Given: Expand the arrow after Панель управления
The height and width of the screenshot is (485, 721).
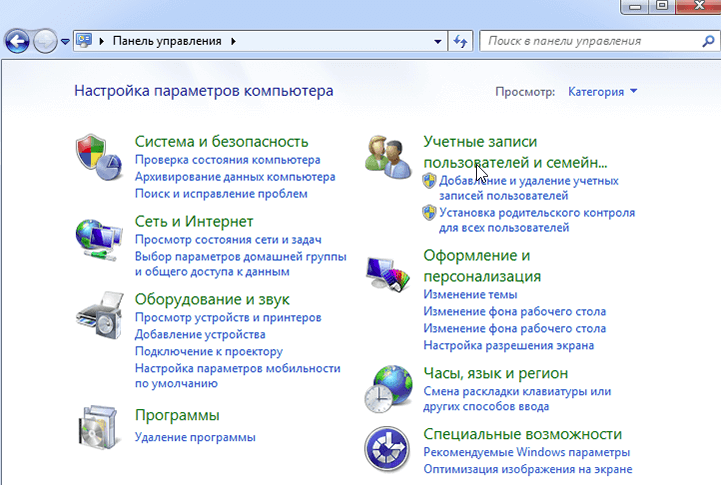Looking at the screenshot, I should [233, 41].
